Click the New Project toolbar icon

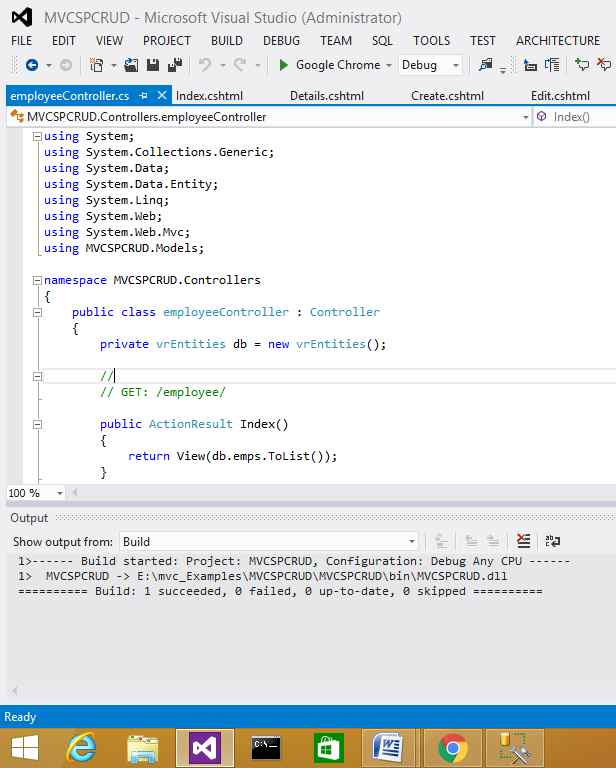pos(97,65)
